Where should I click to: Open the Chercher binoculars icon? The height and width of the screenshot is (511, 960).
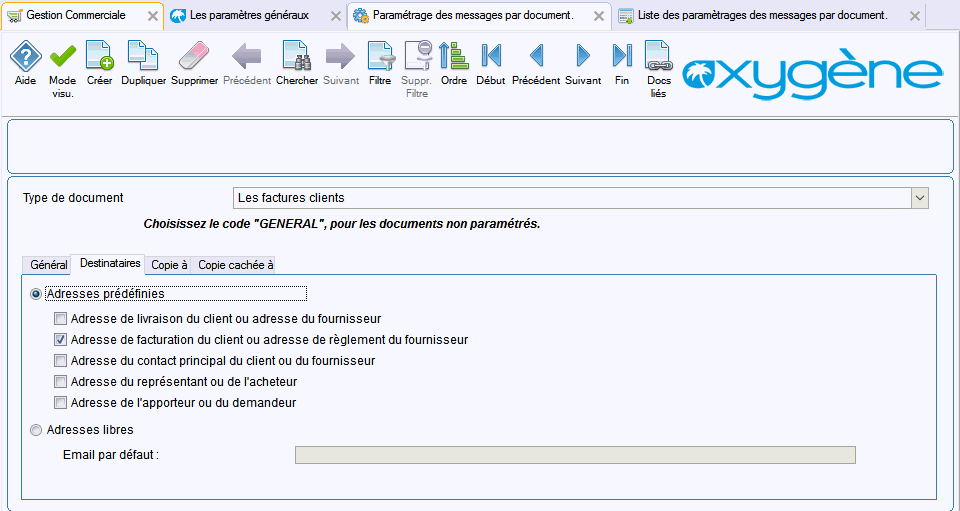[297, 56]
